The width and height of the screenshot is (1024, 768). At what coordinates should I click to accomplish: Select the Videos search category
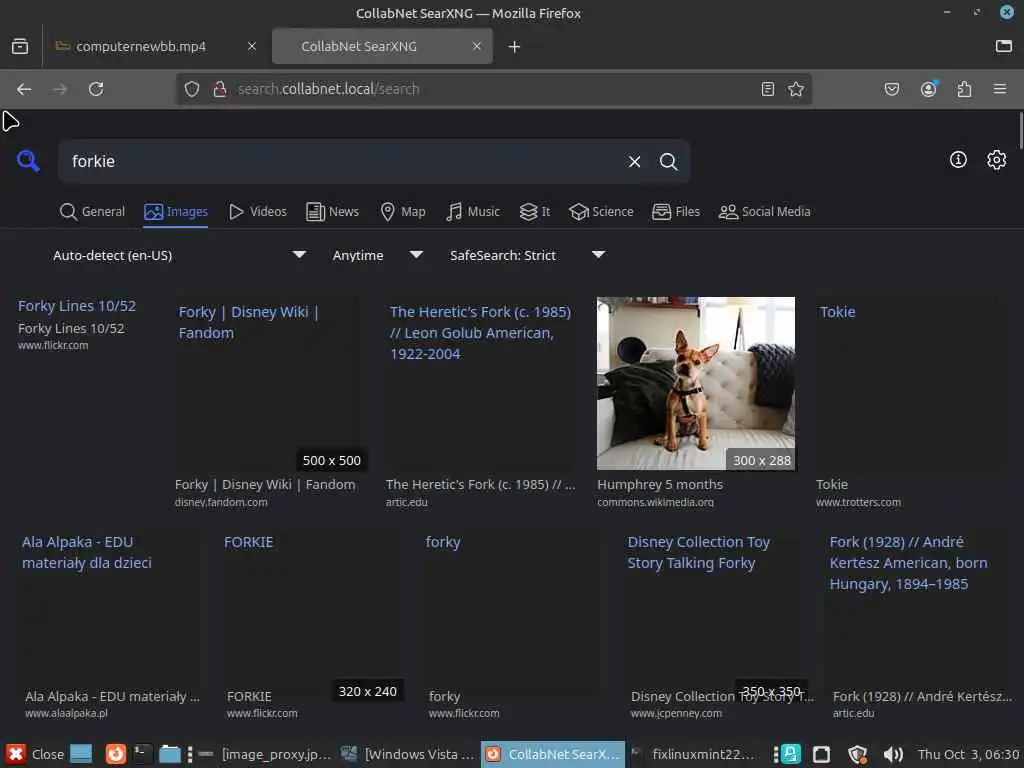258,212
